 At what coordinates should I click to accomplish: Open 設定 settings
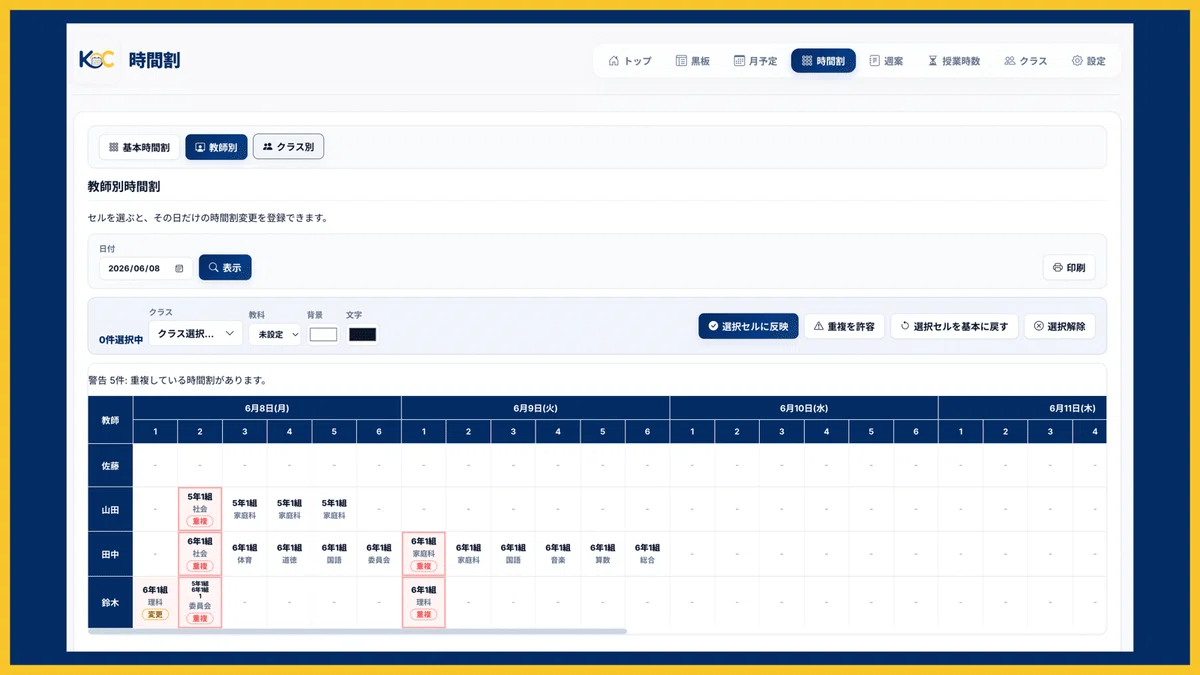1088,61
